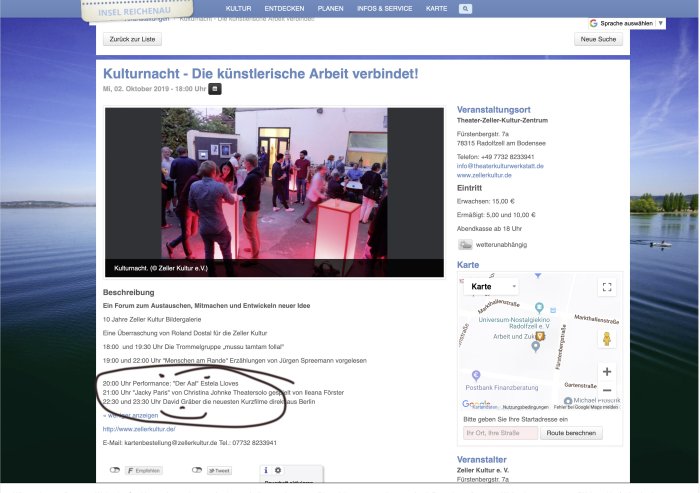Focus the start address input field
Screen dimensions: 700x493
tap(500, 433)
